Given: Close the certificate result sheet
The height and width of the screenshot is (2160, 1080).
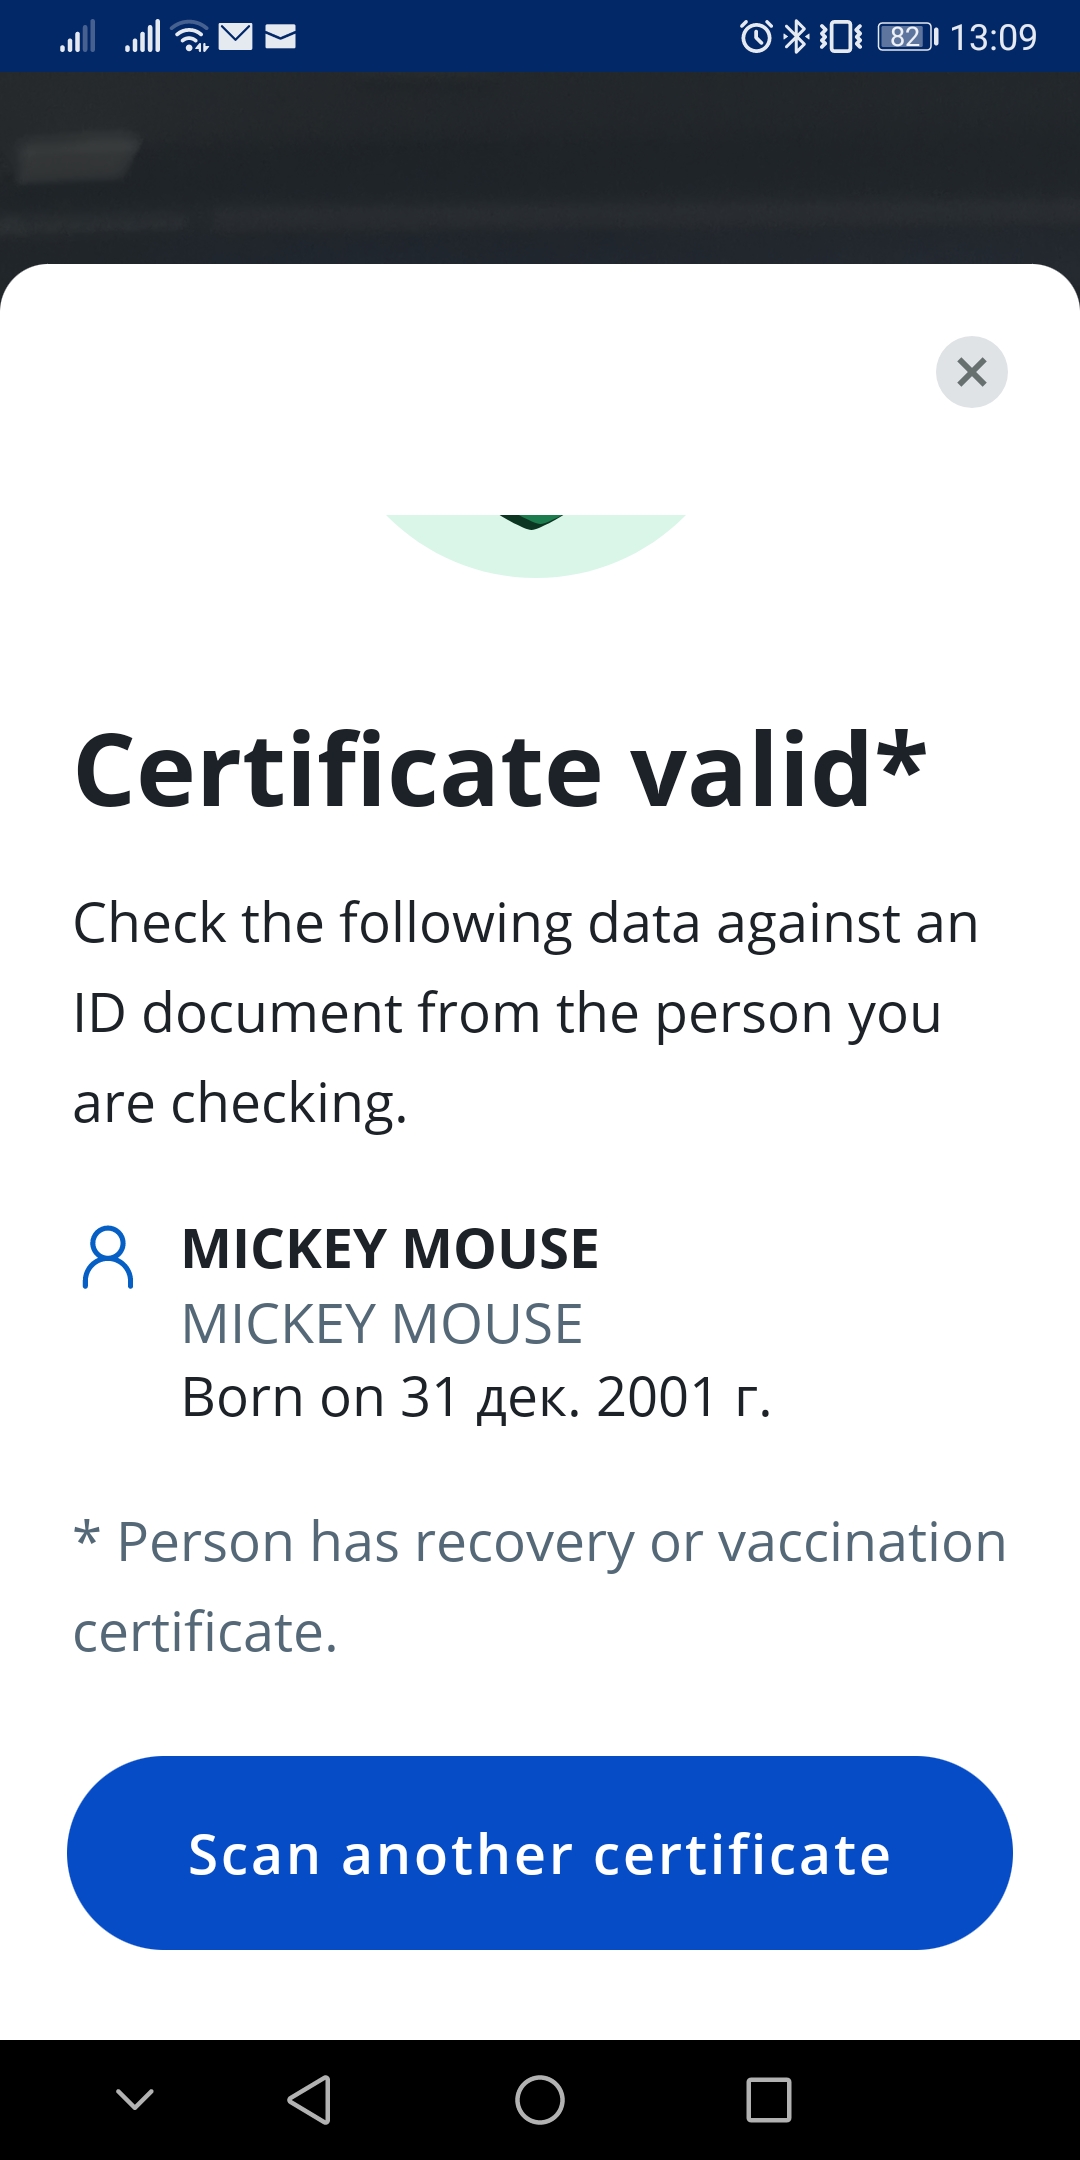Looking at the screenshot, I should (x=971, y=372).
